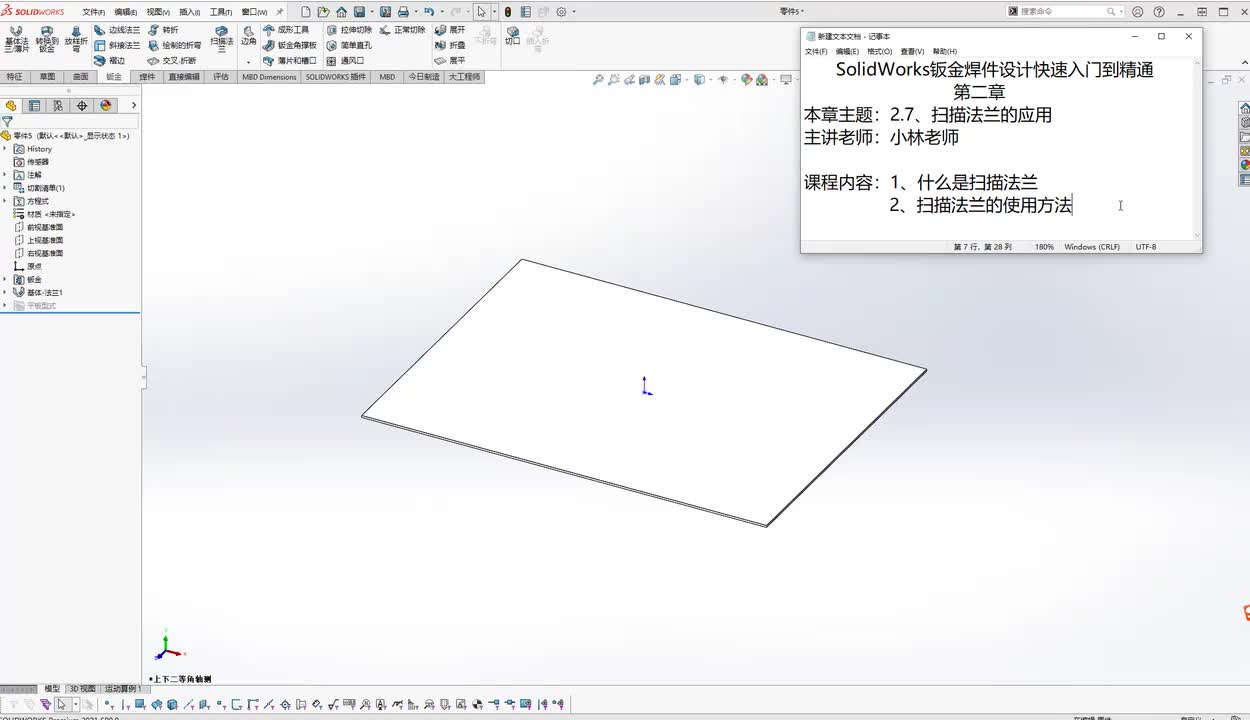Expand the manager panel tabs chevron

pyautogui.click(x=134, y=105)
